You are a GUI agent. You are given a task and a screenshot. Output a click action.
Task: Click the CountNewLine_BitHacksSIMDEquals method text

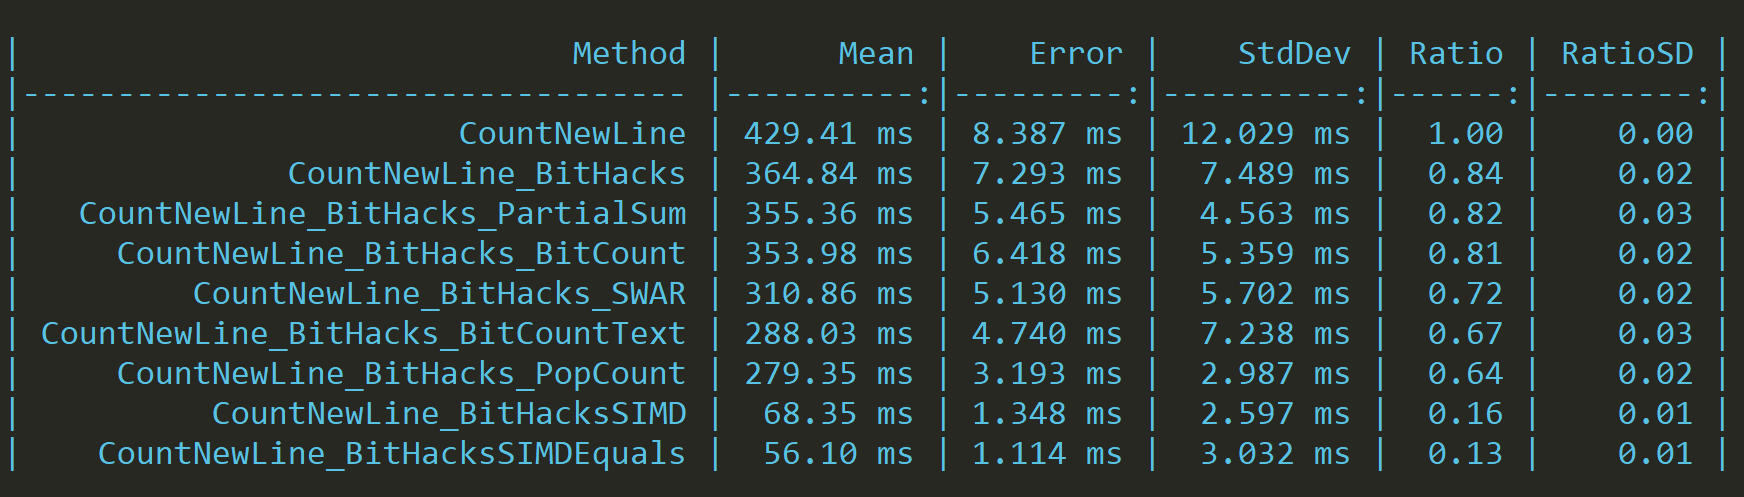[x=391, y=453]
